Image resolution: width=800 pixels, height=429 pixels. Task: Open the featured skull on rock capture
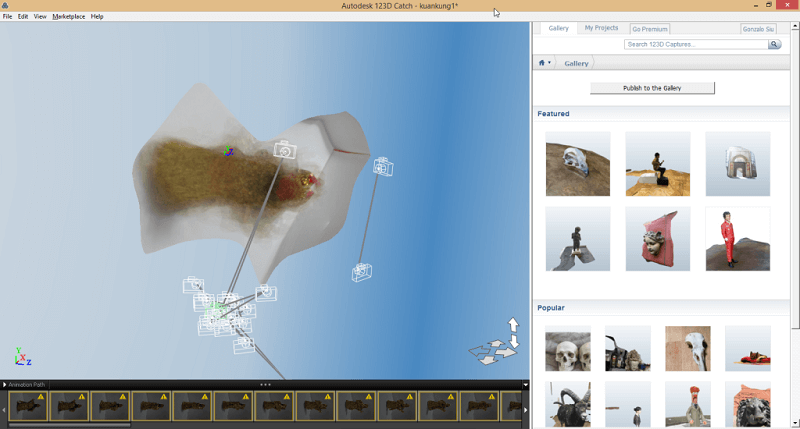tap(578, 164)
